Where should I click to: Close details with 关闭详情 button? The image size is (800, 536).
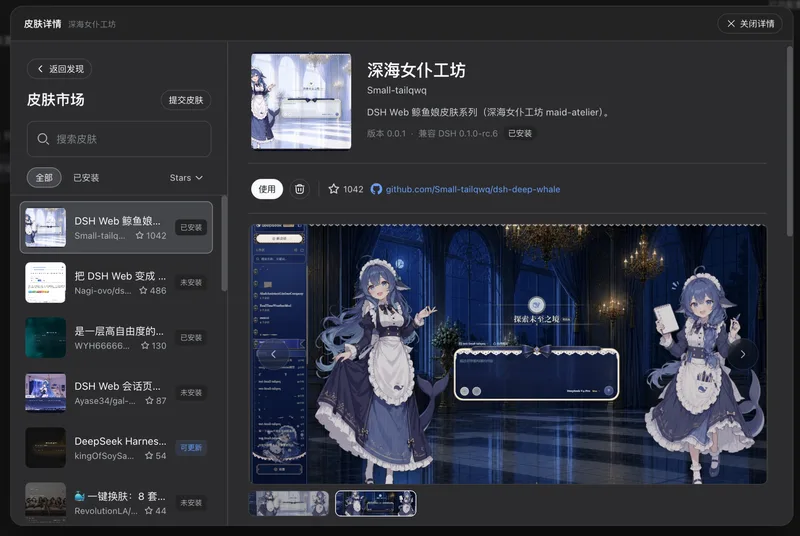tap(750, 23)
